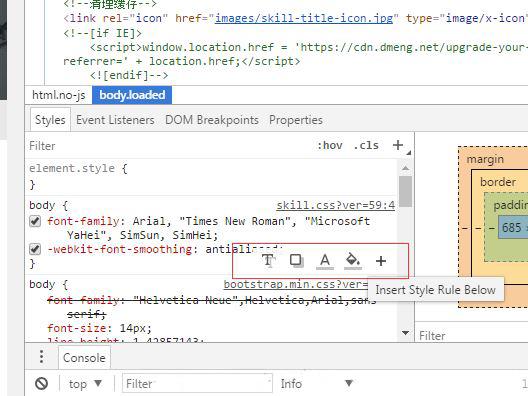The image size is (528, 396).
Task: Click the text-shadow icon in style toolbar
Action: click(268, 260)
